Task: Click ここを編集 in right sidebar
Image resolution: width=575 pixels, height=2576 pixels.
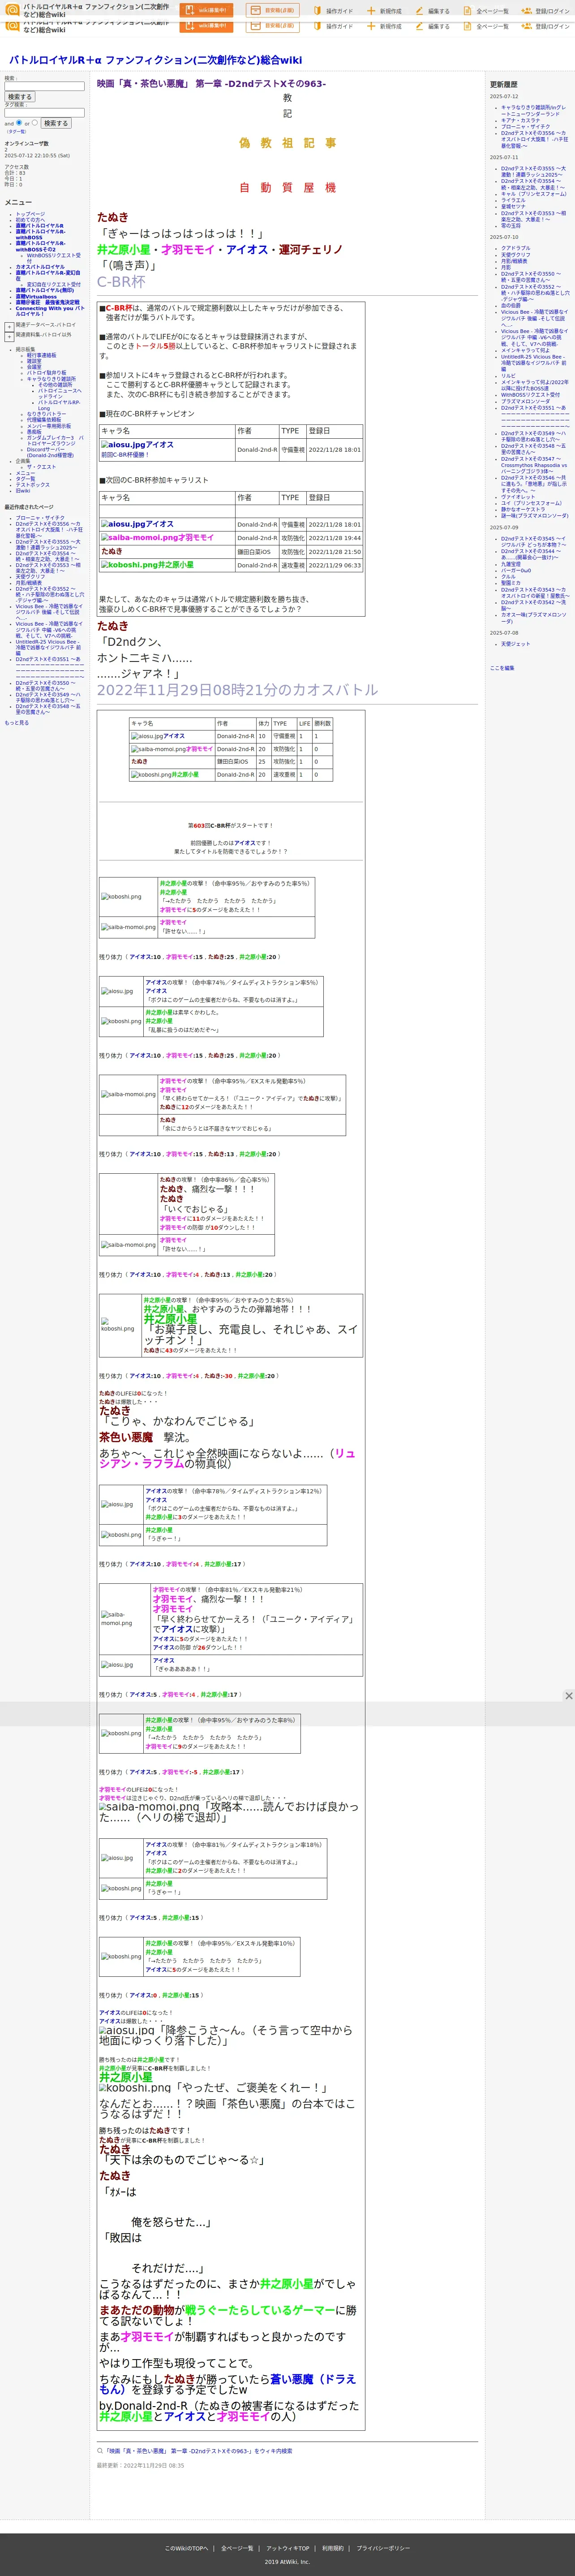Action: pos(502,668)
